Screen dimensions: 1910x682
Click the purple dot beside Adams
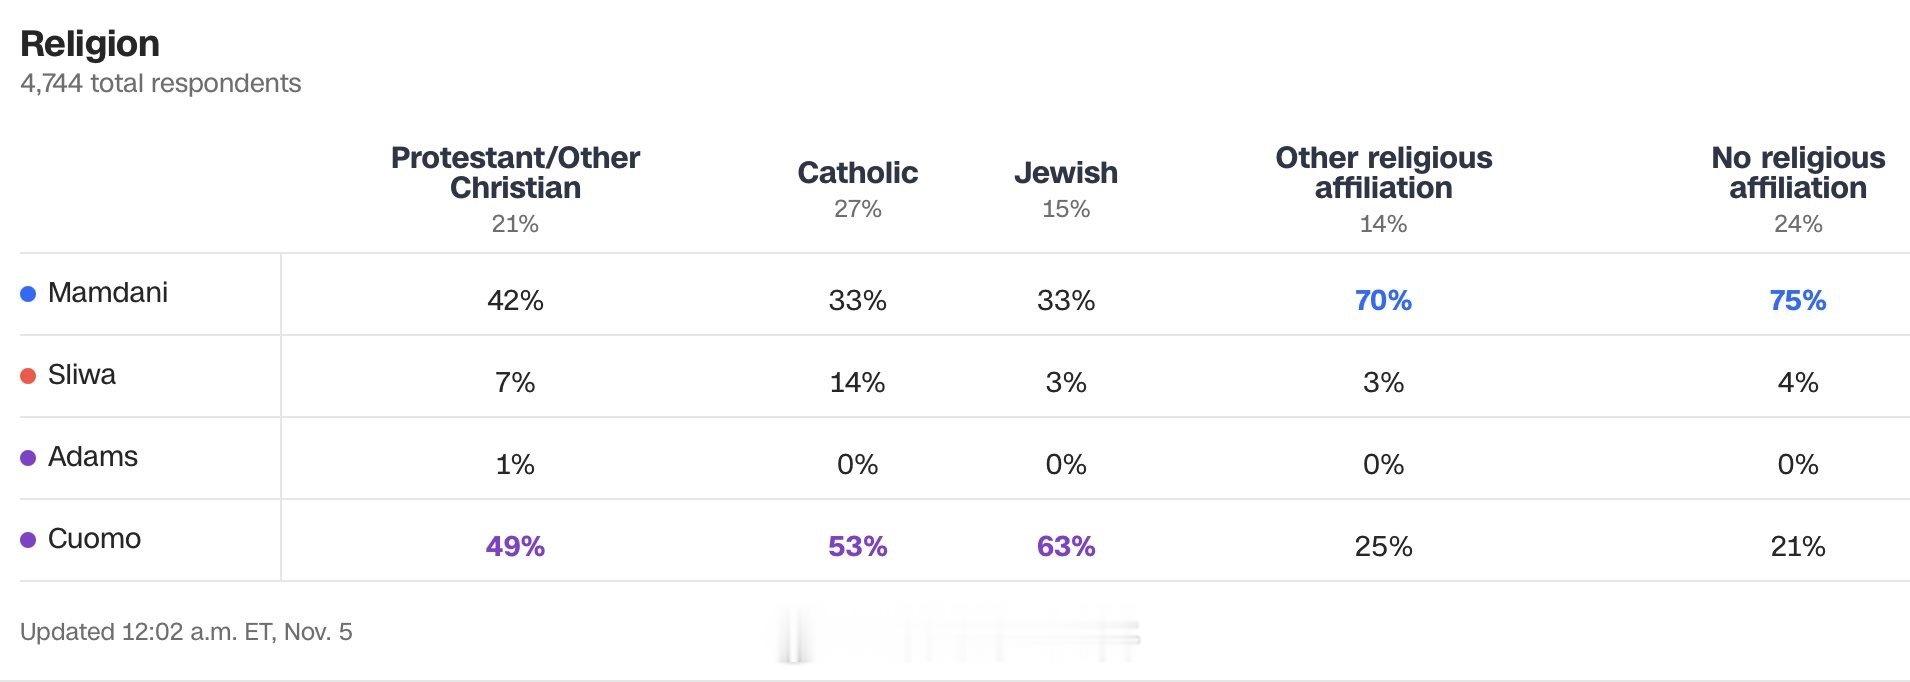28,458
